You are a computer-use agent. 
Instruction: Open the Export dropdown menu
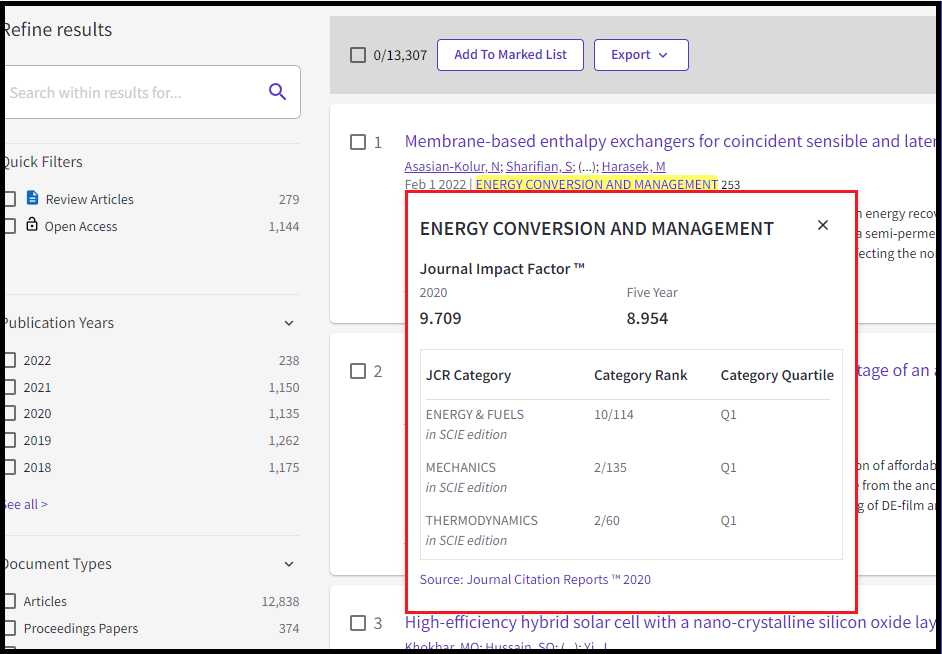(x=641, y=55)
